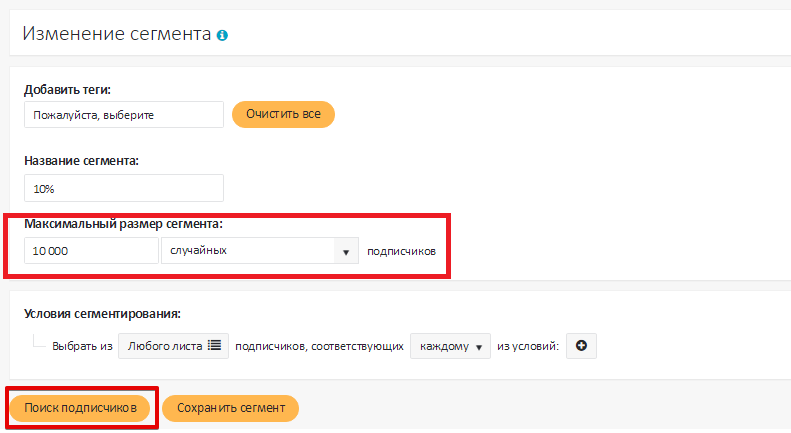Focus the segment name field containing 10%

[123, 188]
